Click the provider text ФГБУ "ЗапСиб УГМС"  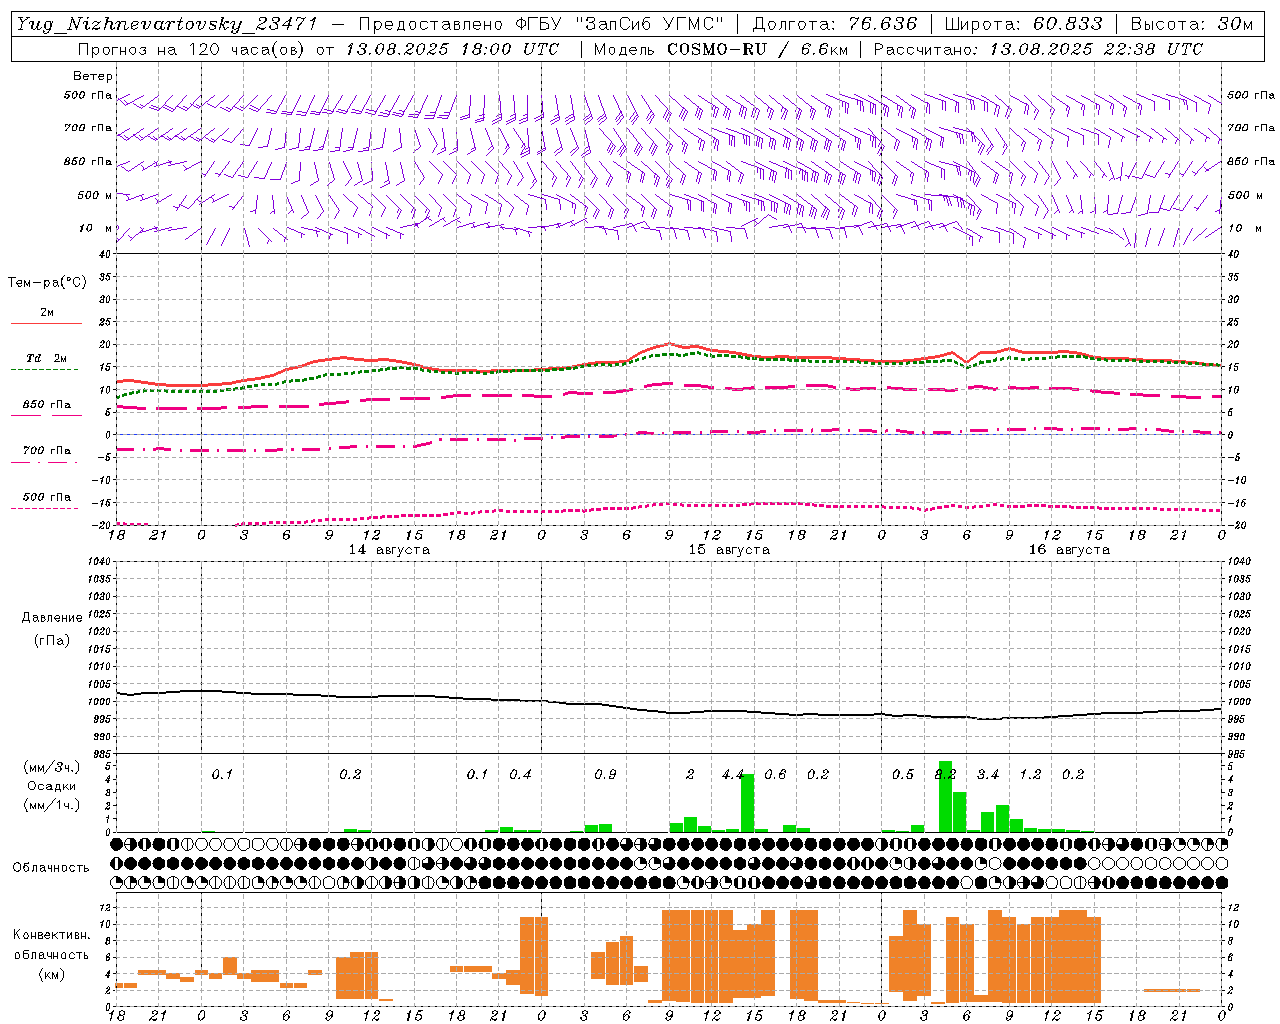coord(620,24)
